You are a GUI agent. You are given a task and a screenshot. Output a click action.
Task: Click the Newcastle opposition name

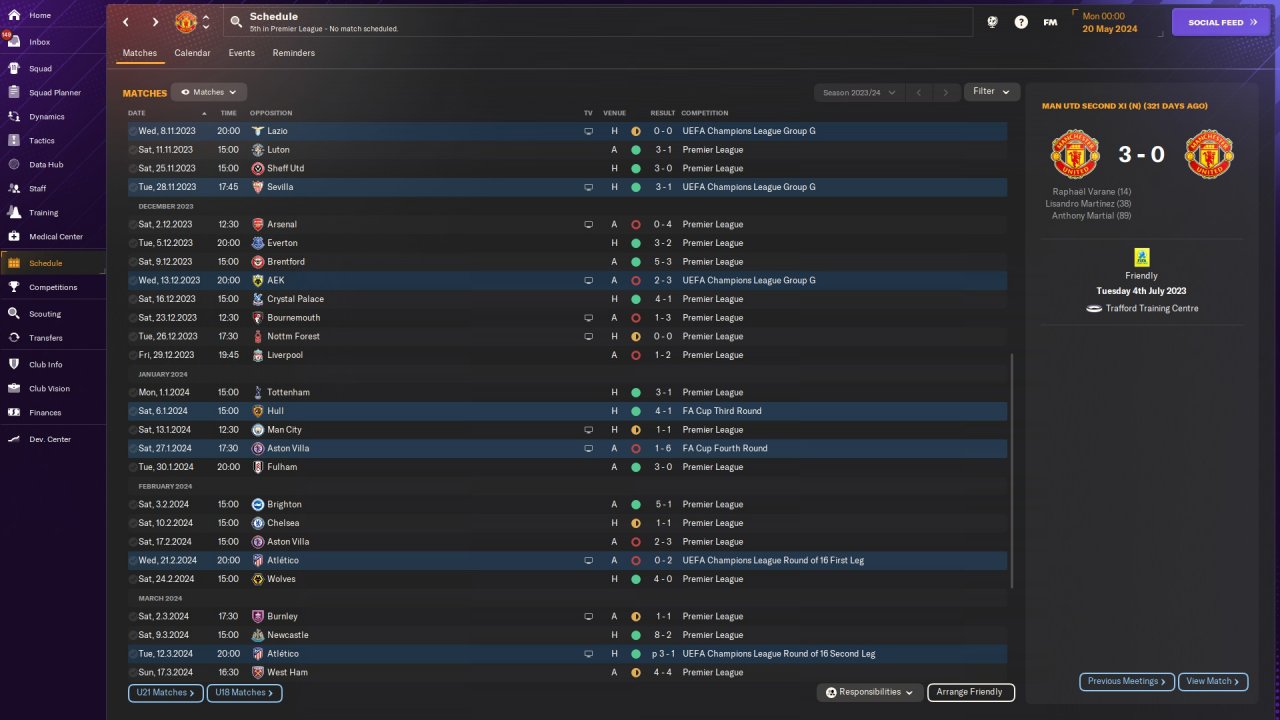[x=288, y=635]
